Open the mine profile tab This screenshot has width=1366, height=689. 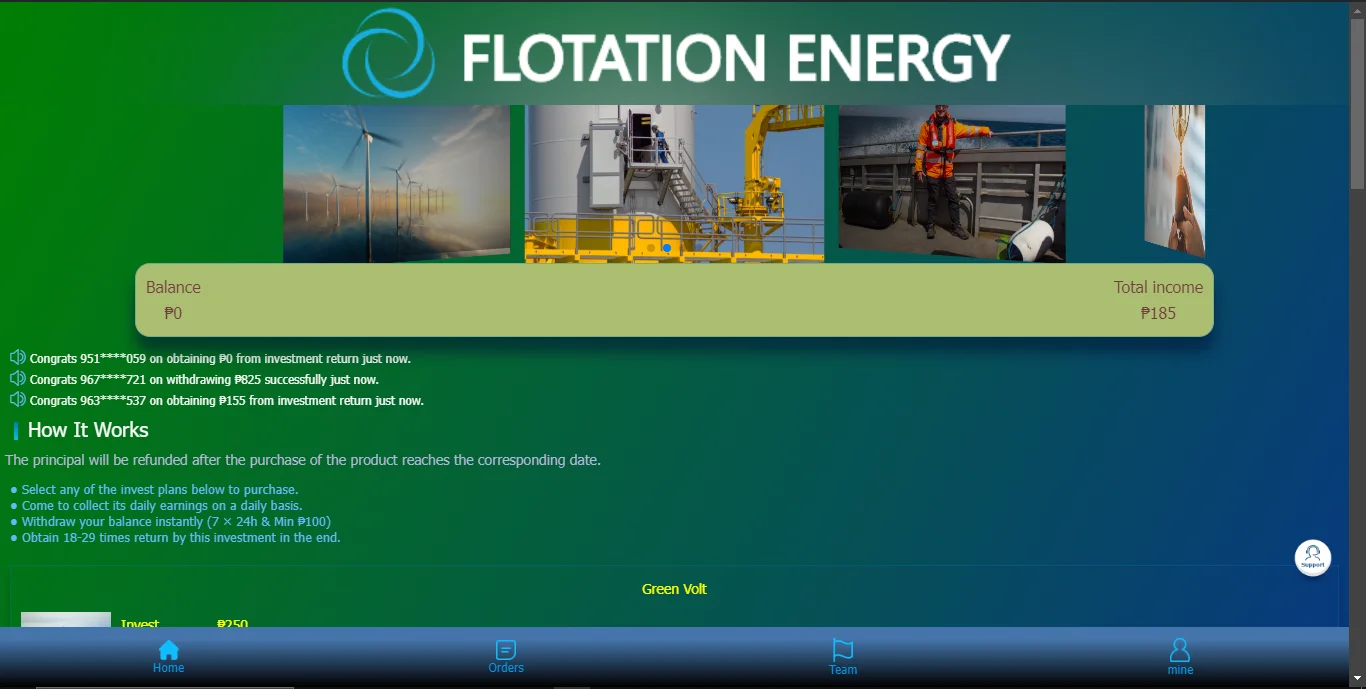point(1180,657)
